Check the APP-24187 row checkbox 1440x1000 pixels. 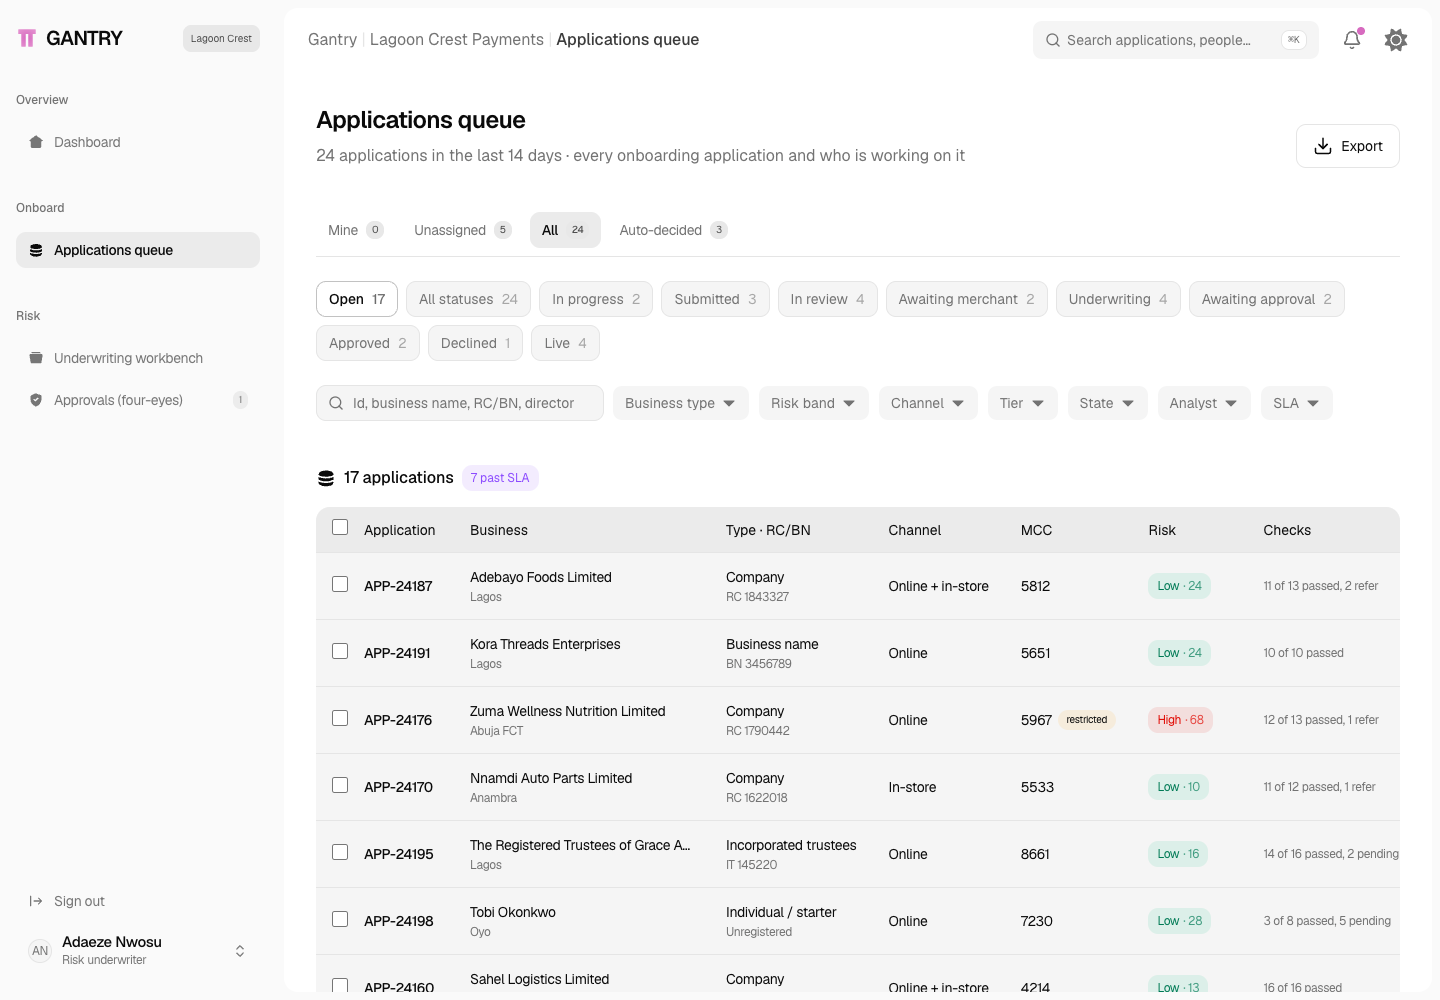click(340, 584)
